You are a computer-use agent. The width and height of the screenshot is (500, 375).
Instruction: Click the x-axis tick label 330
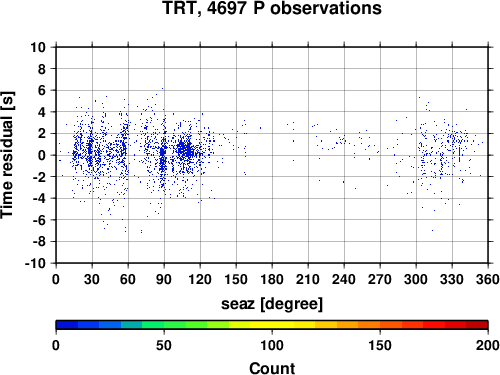click(x=452, y=279)
